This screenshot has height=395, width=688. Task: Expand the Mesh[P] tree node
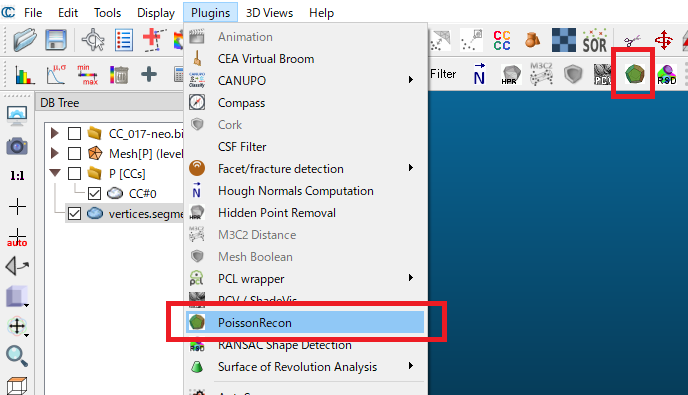tap(54, 153)
